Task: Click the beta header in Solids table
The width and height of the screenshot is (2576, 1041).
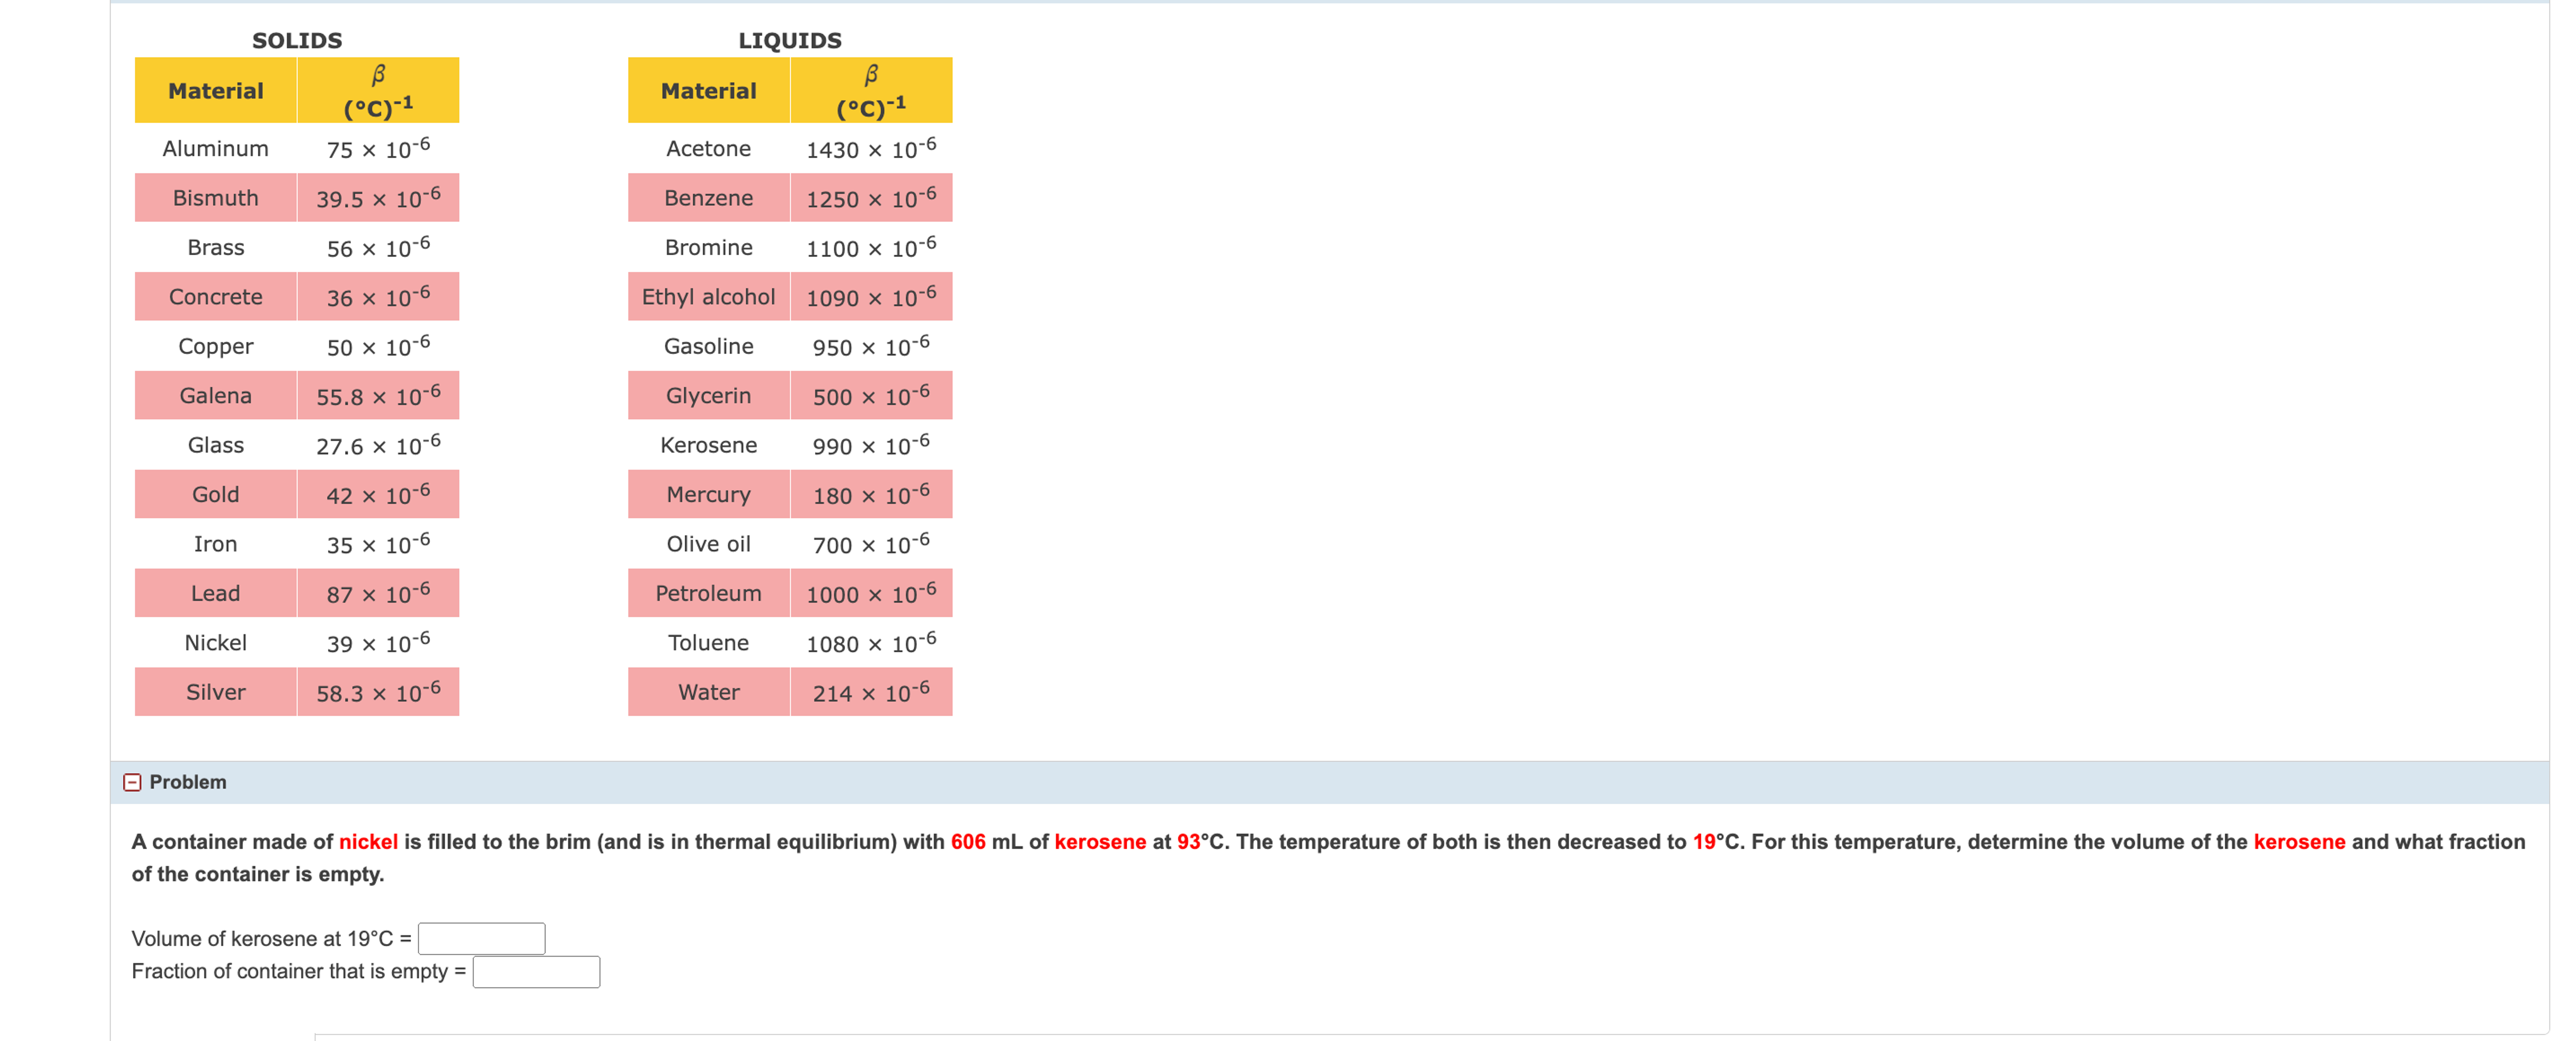Action: click(378, 91)
